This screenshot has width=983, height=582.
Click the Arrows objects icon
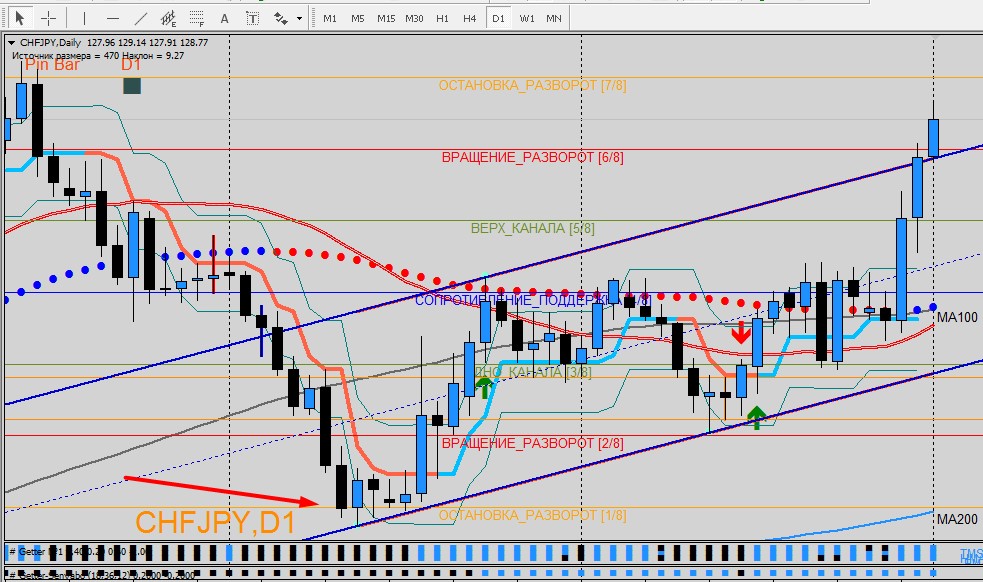point(281,18)
